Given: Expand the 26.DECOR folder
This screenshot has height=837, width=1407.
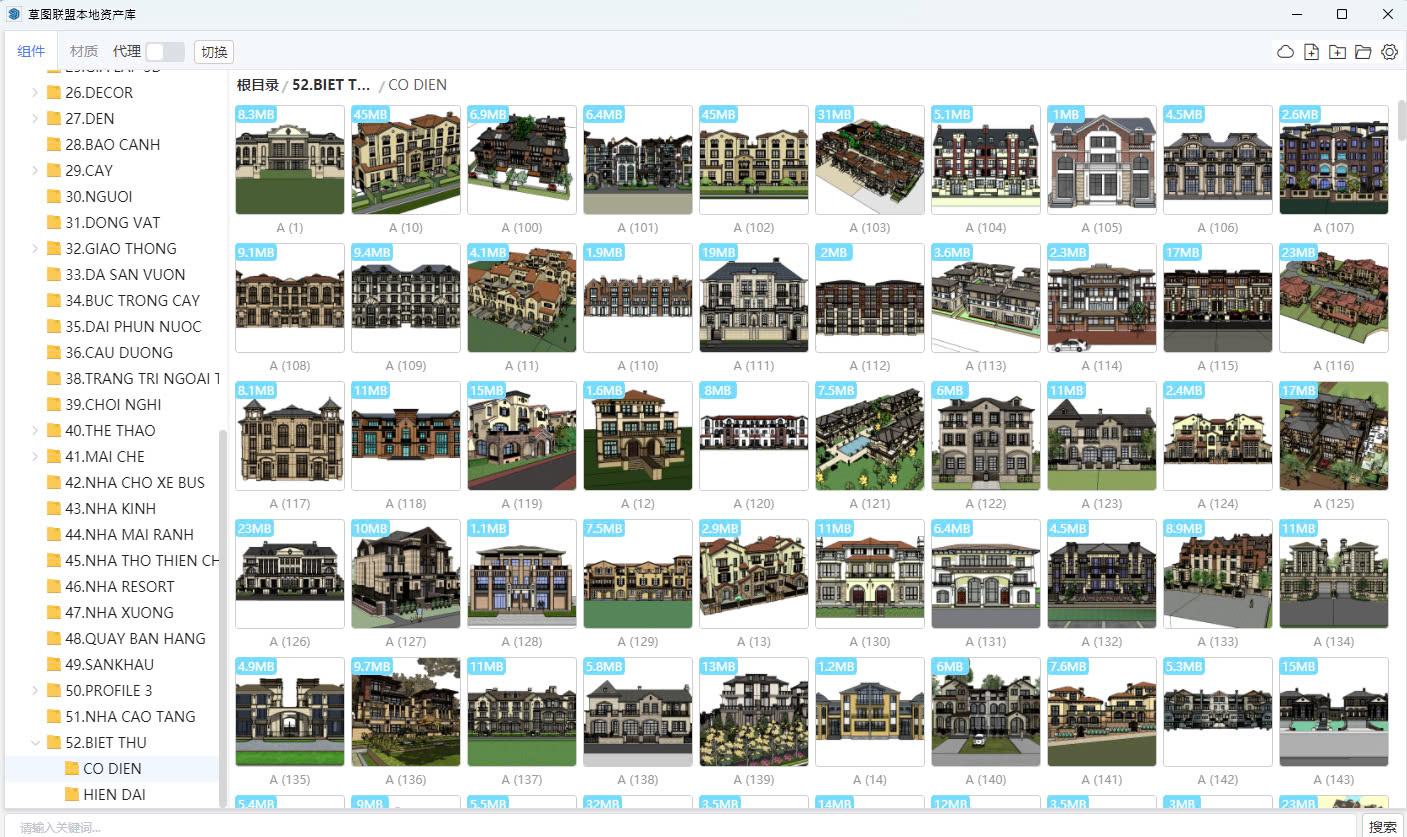Looking at the screenshot, I should 35,93.
